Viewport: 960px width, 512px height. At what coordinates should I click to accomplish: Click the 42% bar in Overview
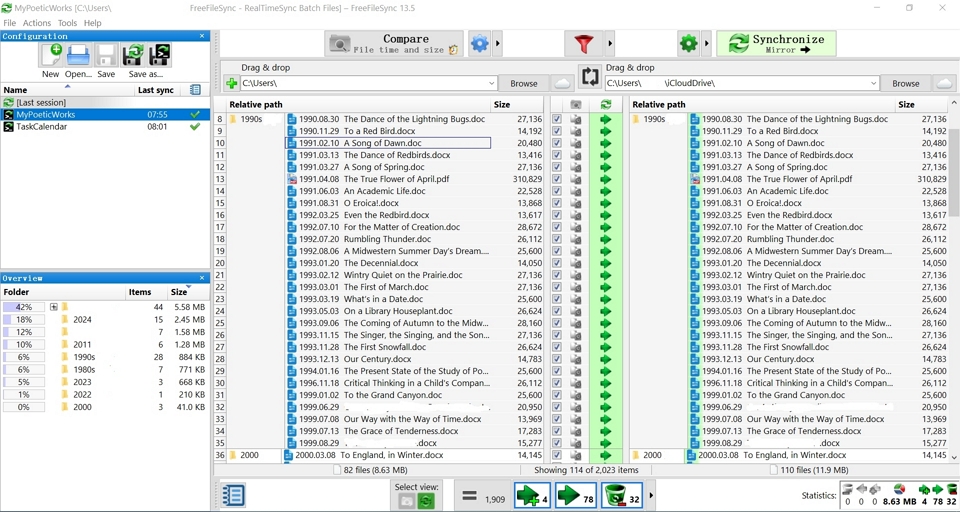pos(24,307)
